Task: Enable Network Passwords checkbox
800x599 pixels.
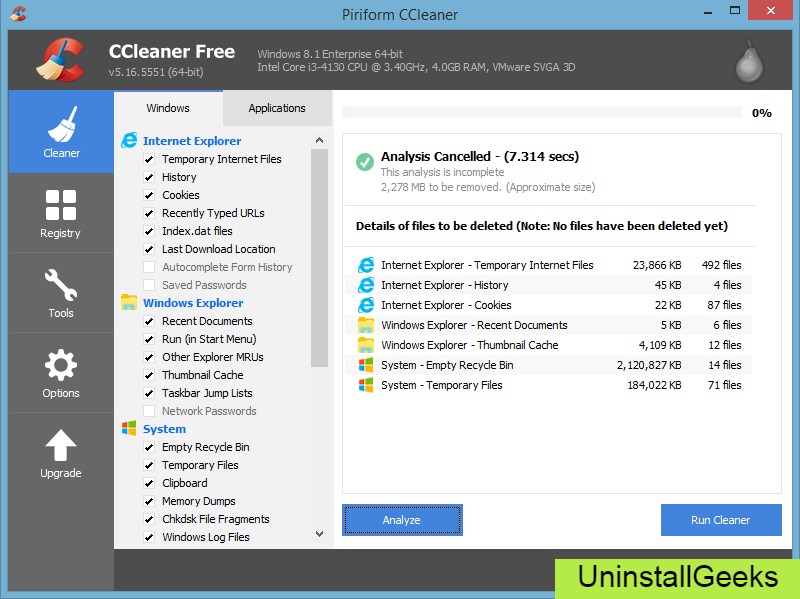Action: click(x=149, y=411)
